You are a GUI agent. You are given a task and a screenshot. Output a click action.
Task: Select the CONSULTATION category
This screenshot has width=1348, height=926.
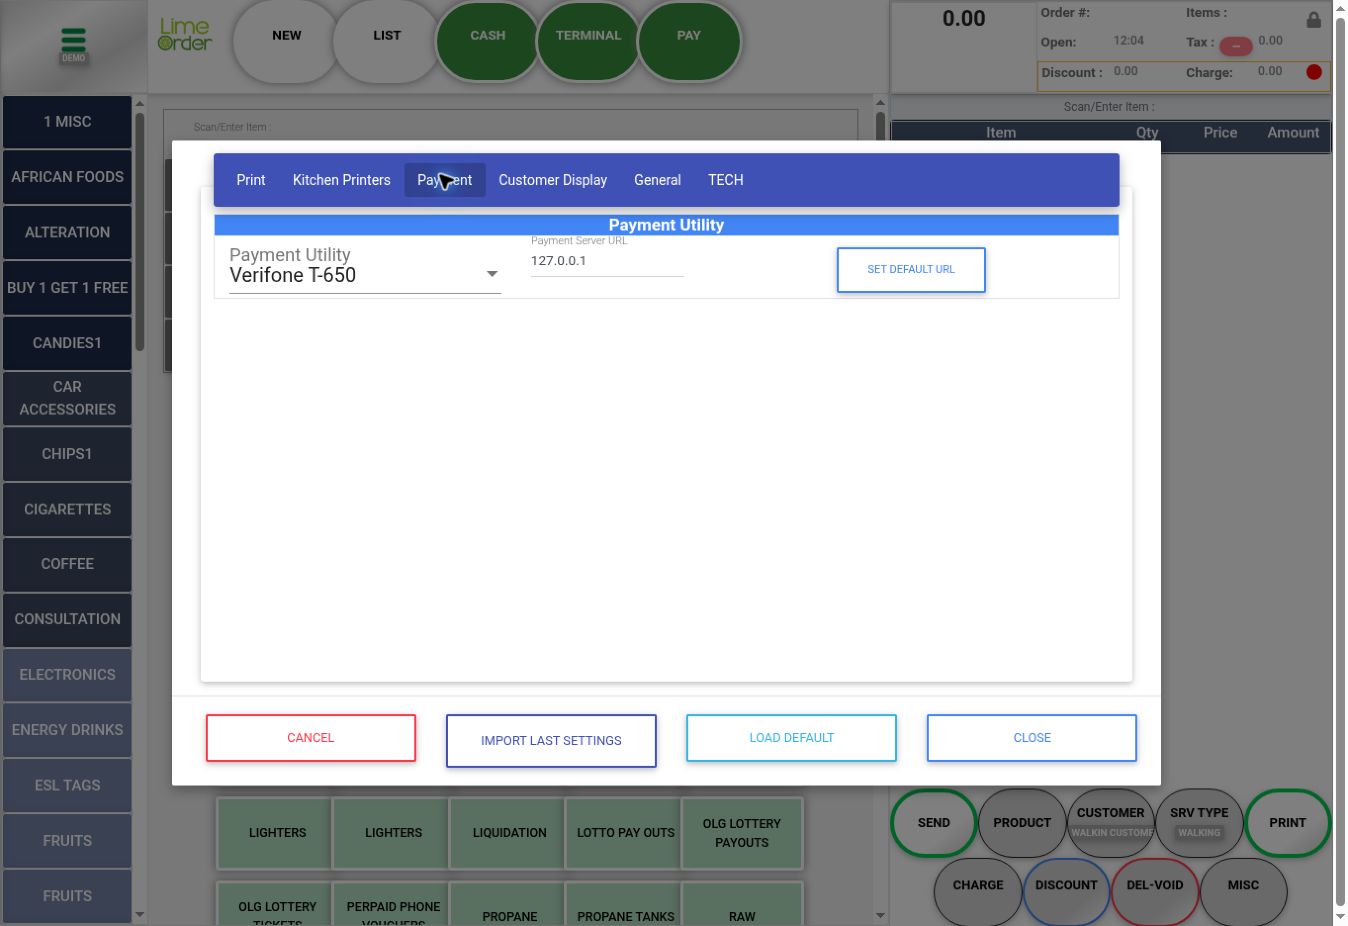(67, 619)
